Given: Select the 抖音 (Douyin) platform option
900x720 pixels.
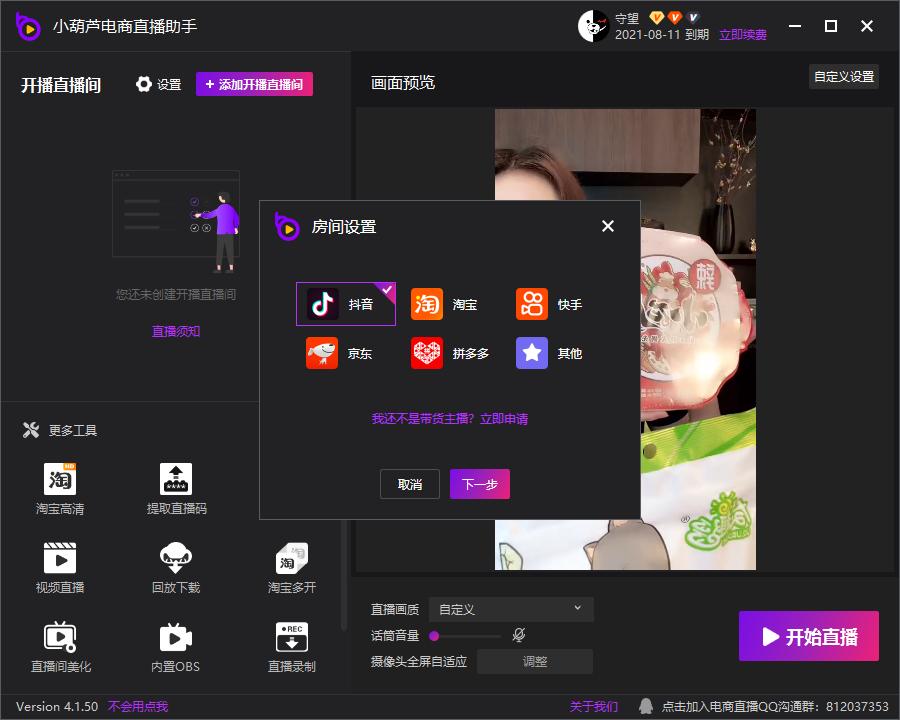Looking at the screenshot, I should [346, 304].
